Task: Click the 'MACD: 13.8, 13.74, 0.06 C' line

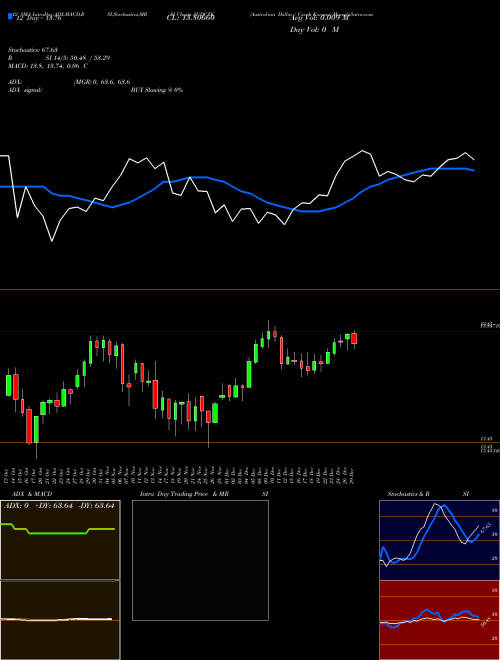Action: (x=48, y=66)
